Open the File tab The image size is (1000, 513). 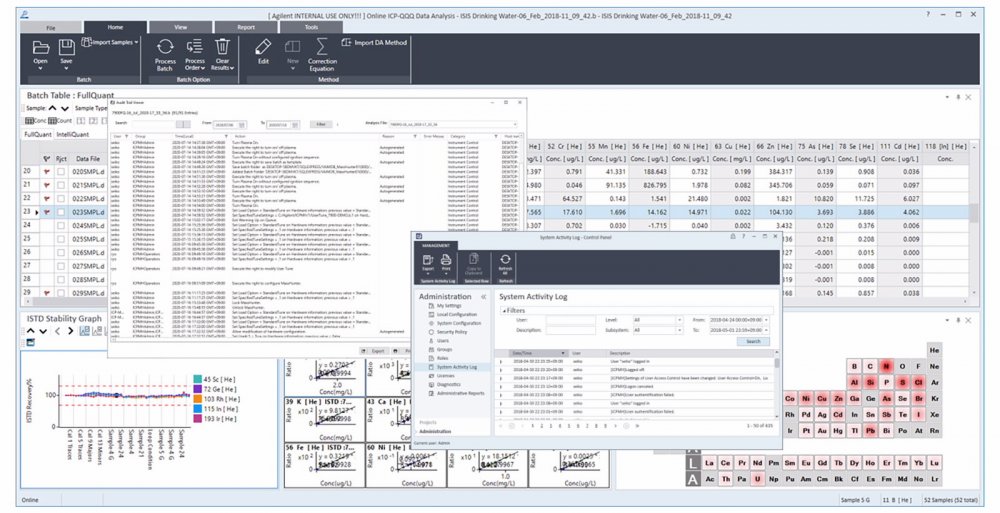tap(50, 27)
